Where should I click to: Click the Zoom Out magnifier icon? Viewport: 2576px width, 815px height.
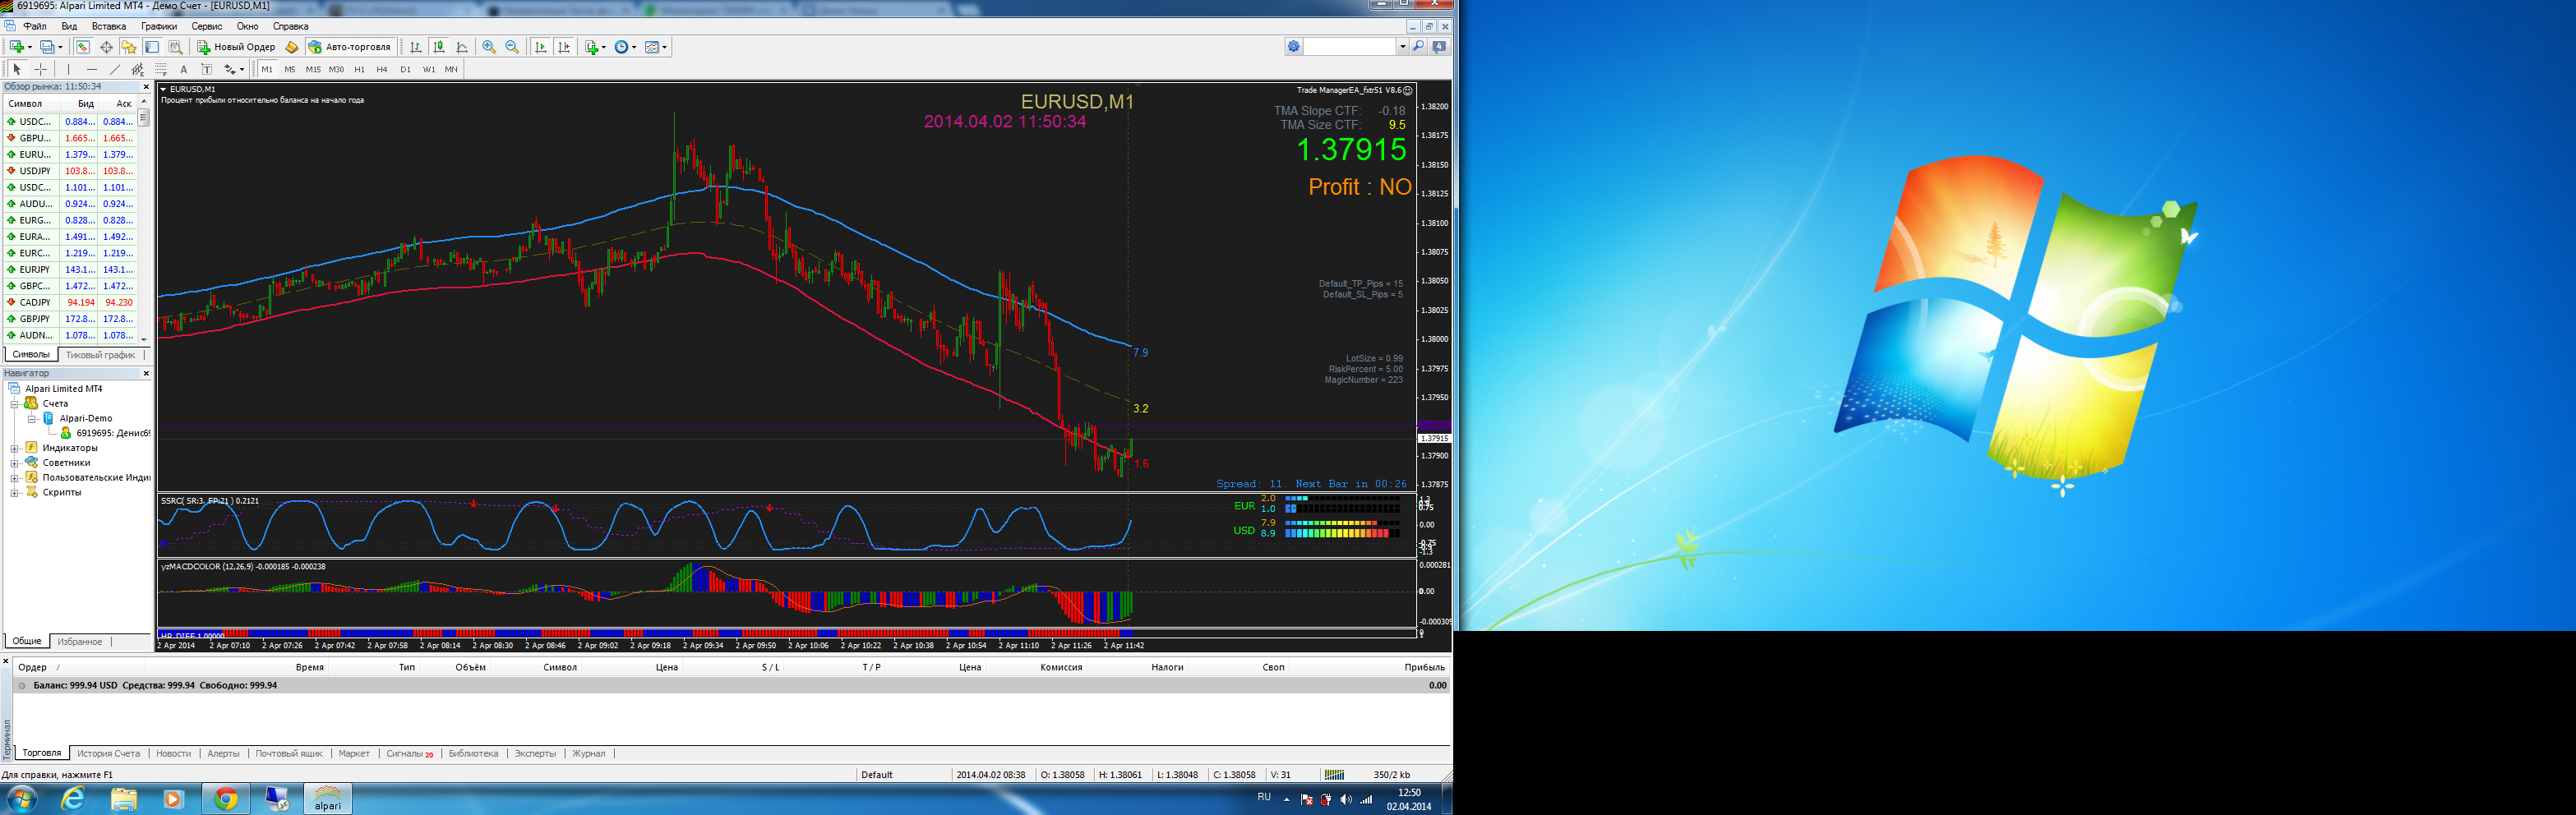tap(512, 47)
